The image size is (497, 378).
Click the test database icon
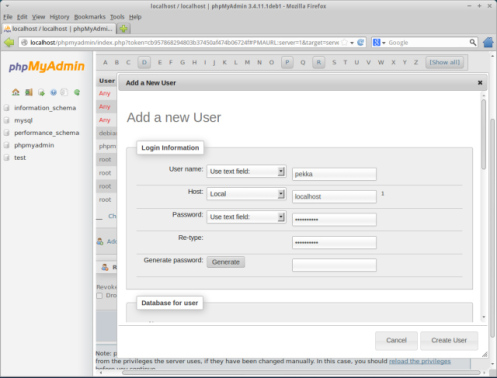[x=6, y=158]
